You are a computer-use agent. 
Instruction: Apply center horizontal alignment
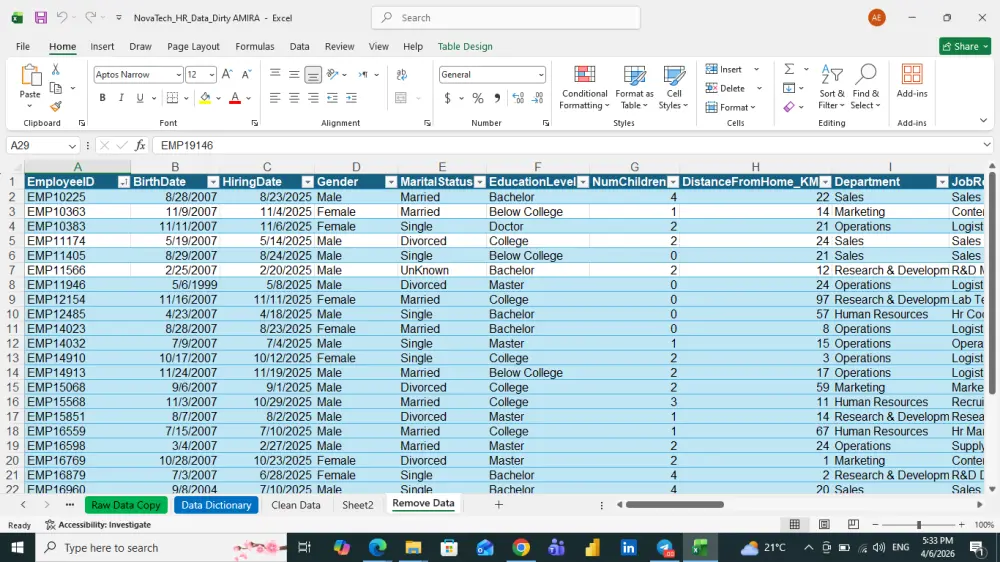[294, 98]
